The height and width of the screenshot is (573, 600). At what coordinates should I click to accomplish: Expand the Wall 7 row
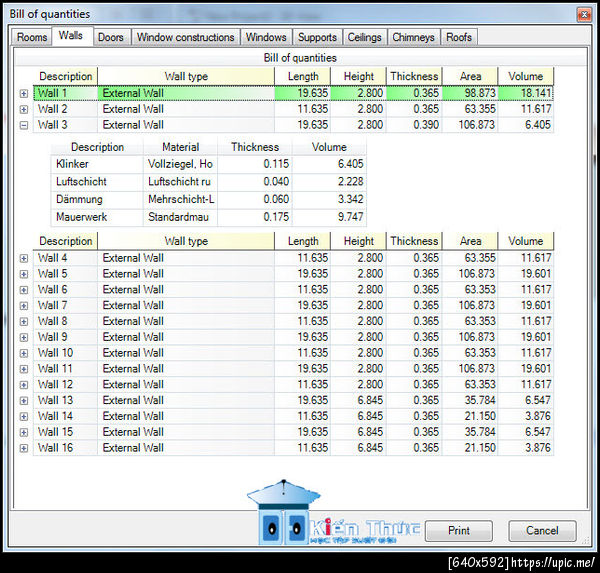pos(24,306)
